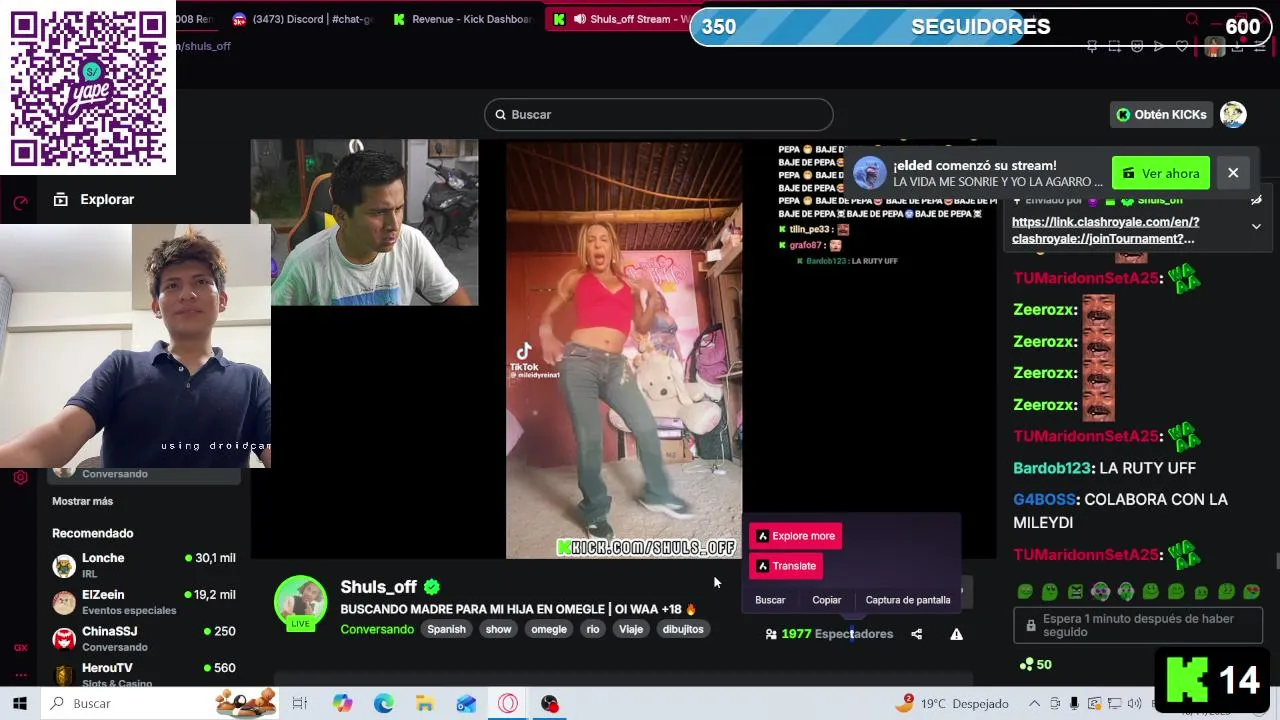Screen dimensions: 1280x720
Task: Open the Shuls_off channel name link
Action: (x=378, y=587)
